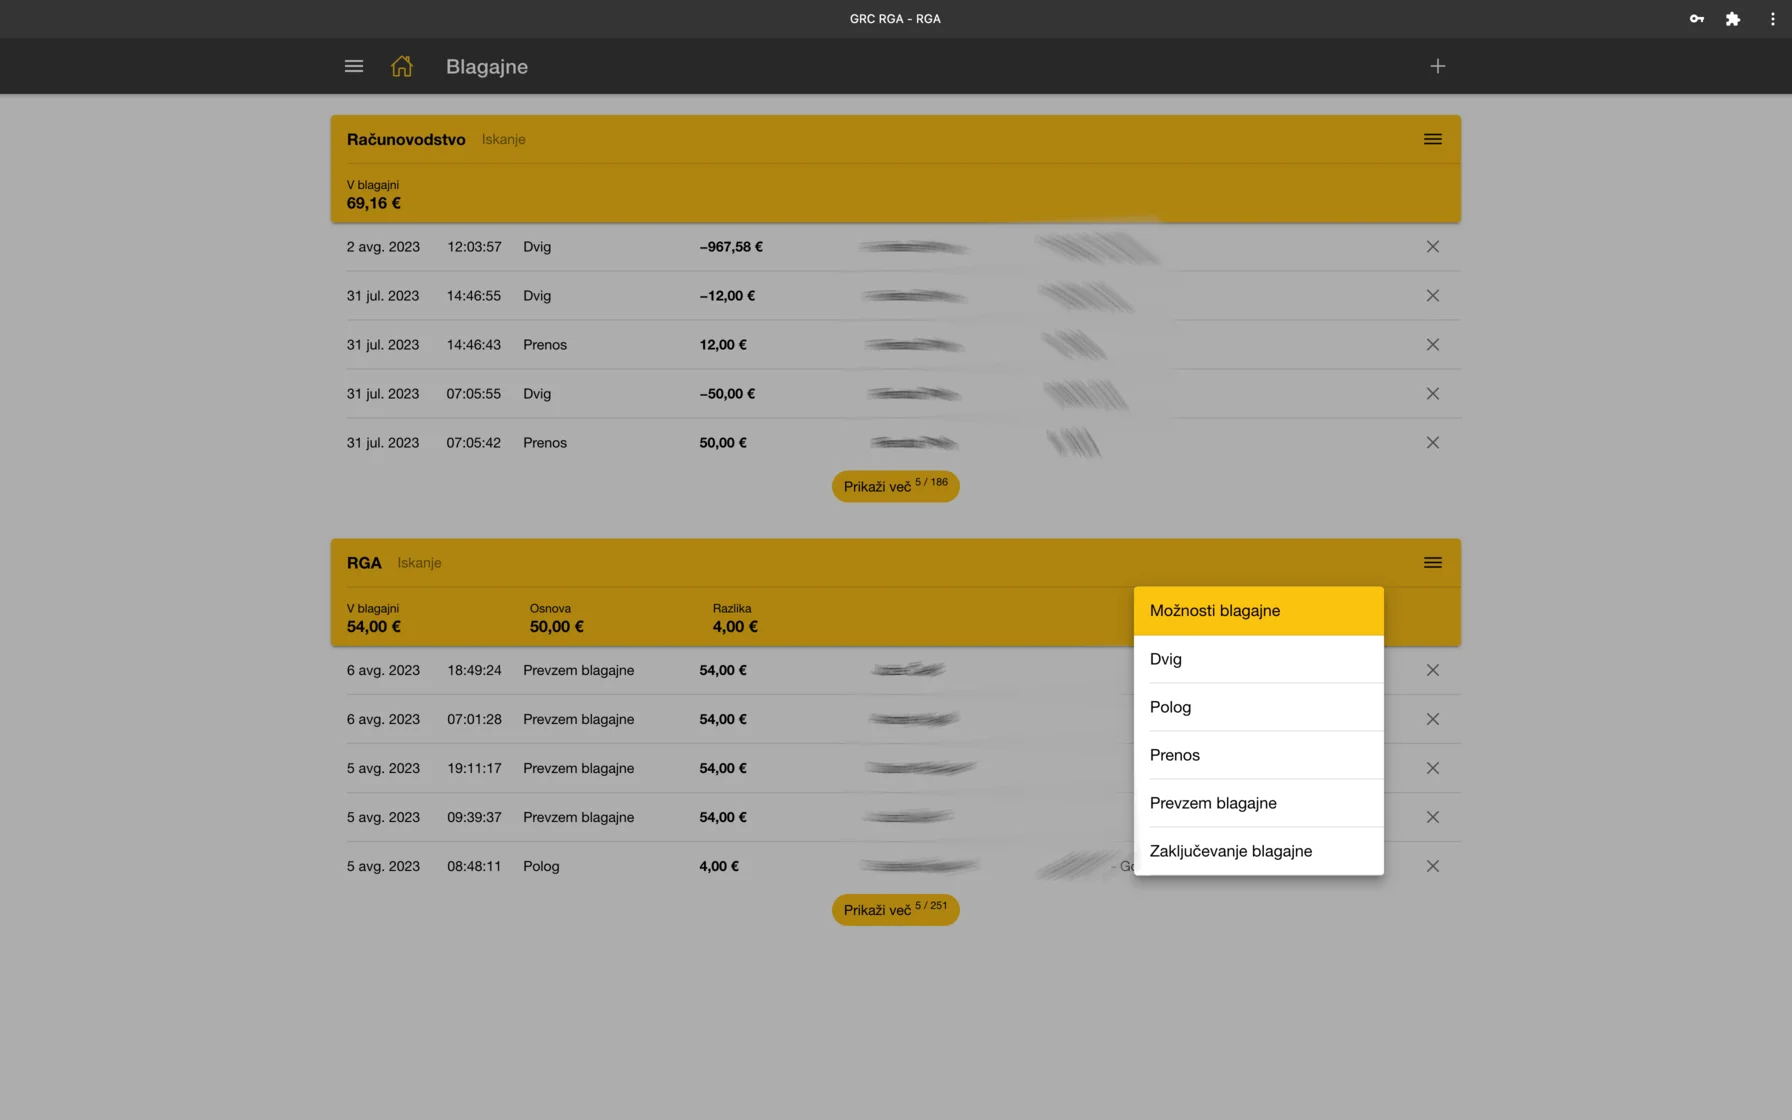Open the Računovodstvo register options menu
Viewport: 1792px width, 1120px height.
point(1432,139)
